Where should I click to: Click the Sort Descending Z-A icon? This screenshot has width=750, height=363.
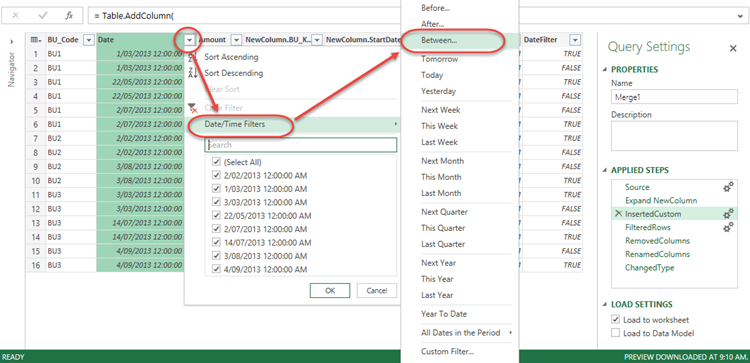pyautogui.click(x=192, y=74)
